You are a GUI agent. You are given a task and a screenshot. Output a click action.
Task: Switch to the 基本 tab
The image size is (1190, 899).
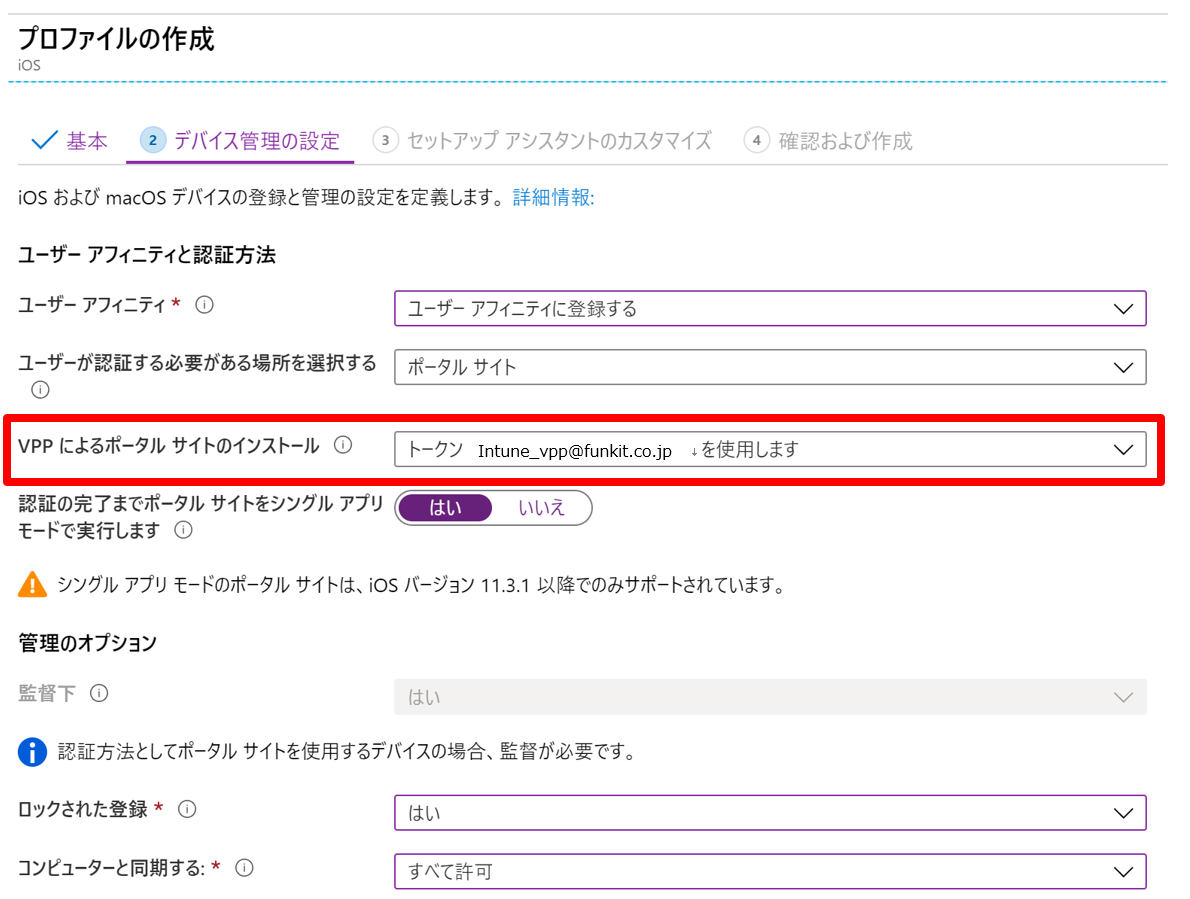click(86, 141)
